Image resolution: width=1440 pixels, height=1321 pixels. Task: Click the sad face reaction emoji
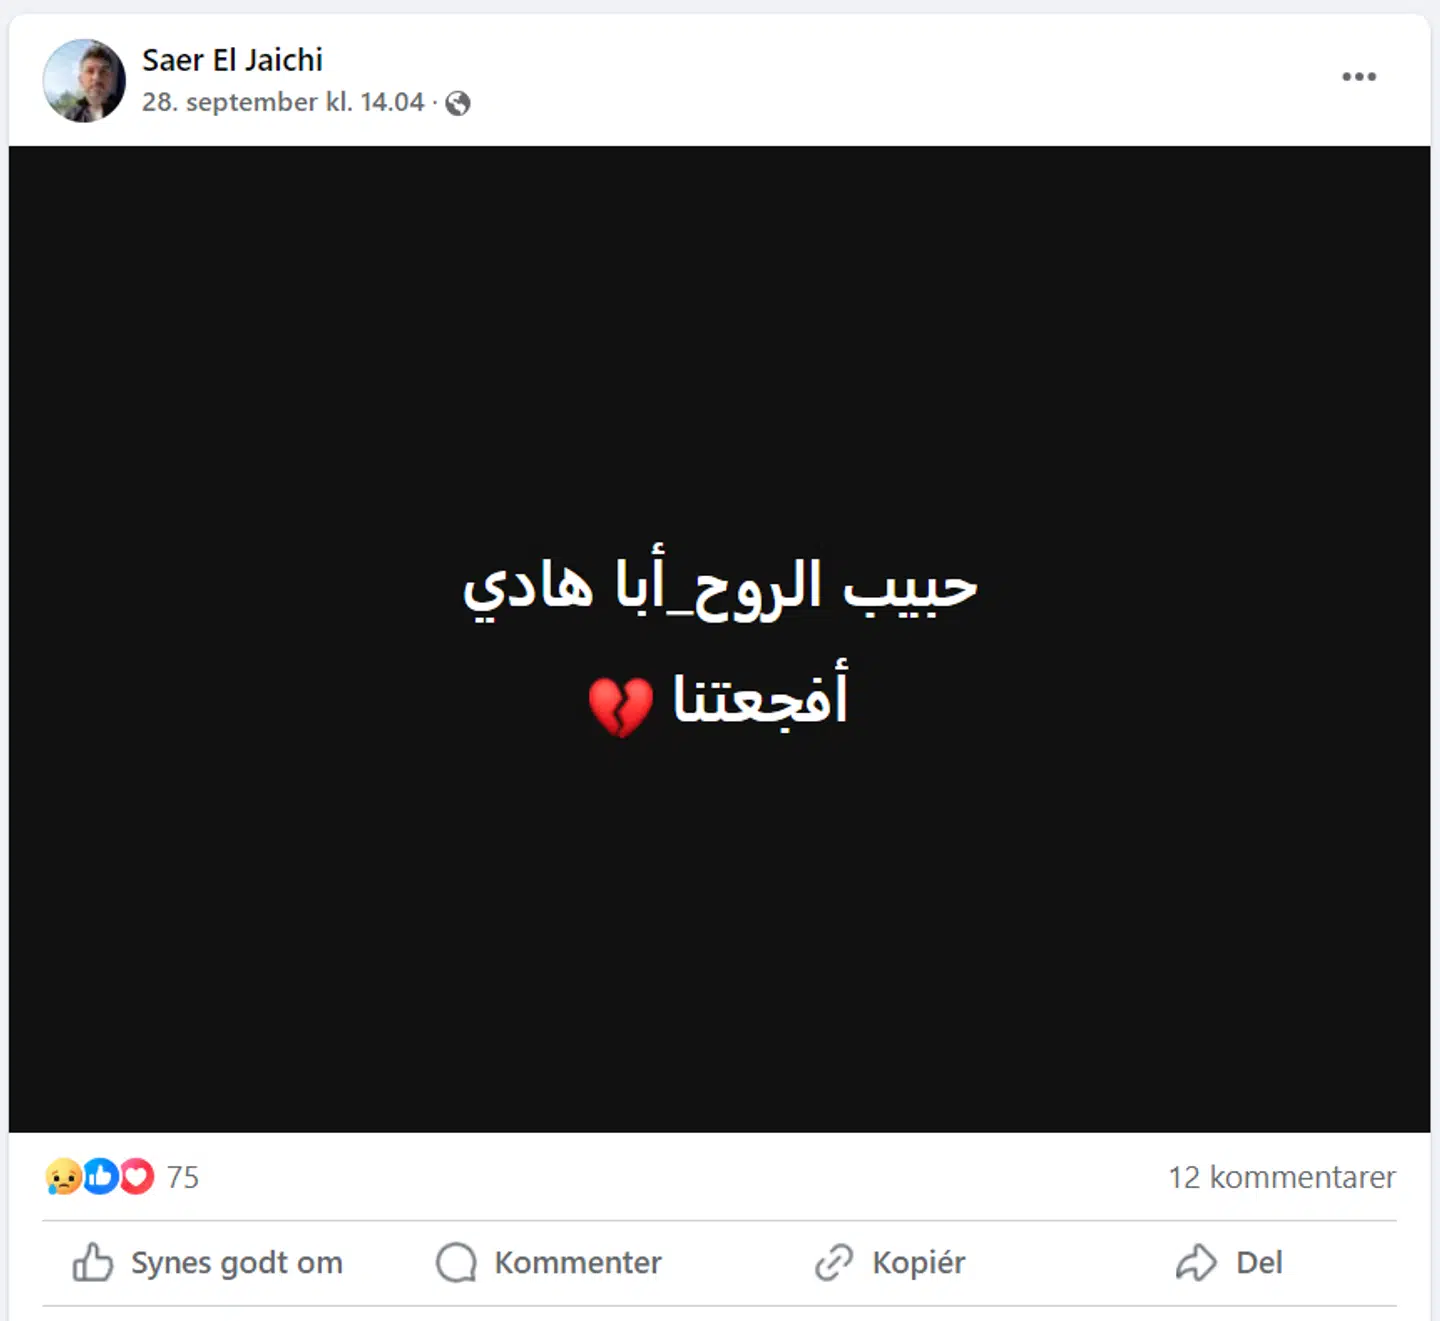[x=63, y=1177]
